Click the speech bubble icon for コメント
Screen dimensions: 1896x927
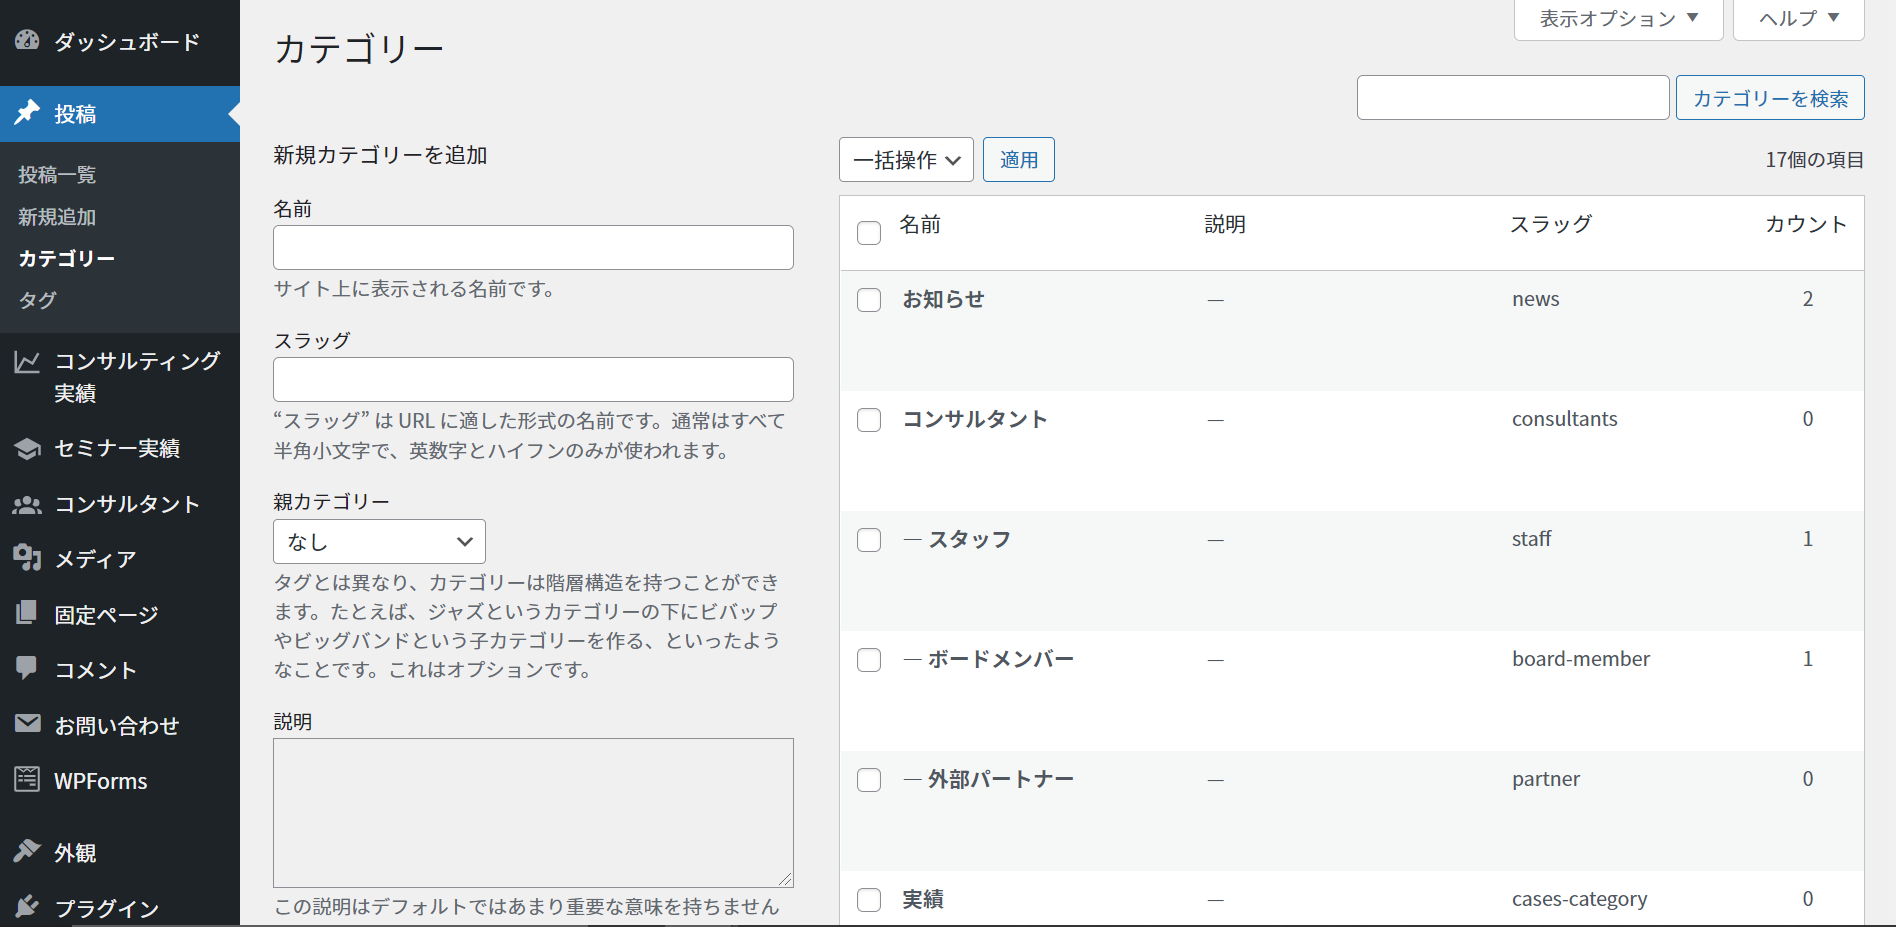point(27,668)
